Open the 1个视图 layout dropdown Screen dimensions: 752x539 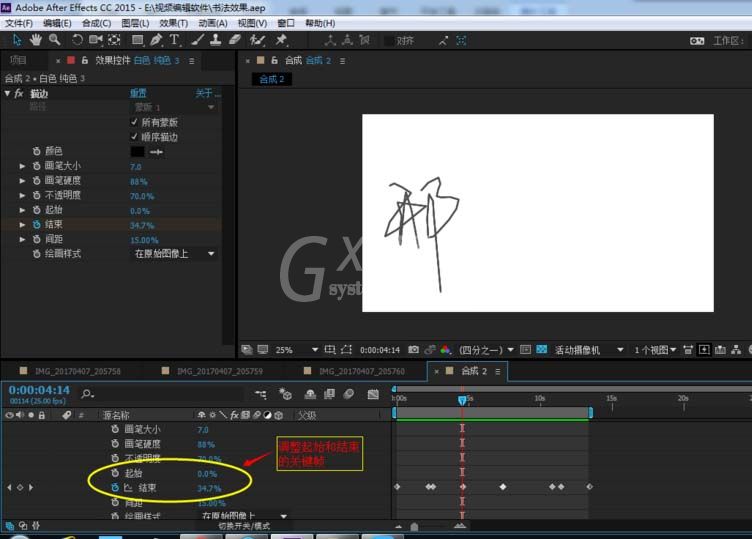655,350
